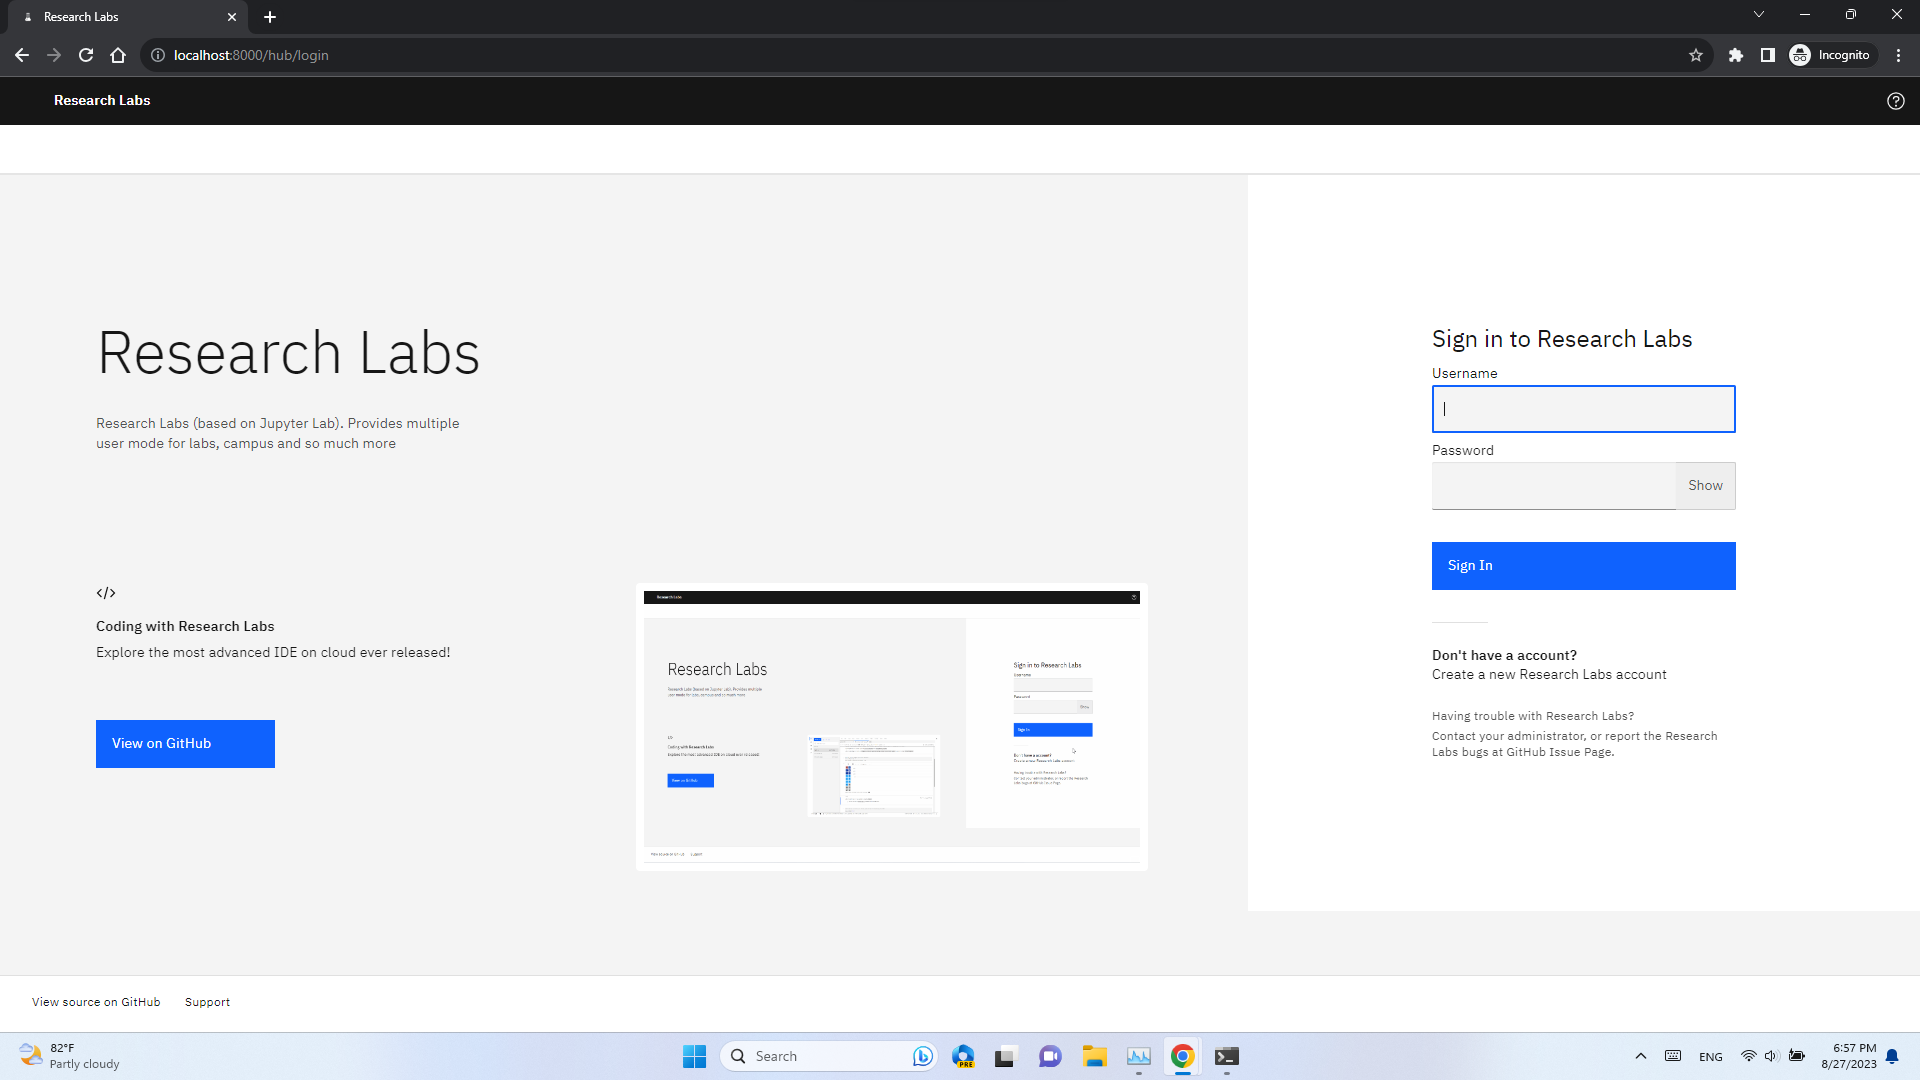This screenshot has width=1920, height=1080.
Task: Open notifications bell in system tray
Action: [1892, 1056]
